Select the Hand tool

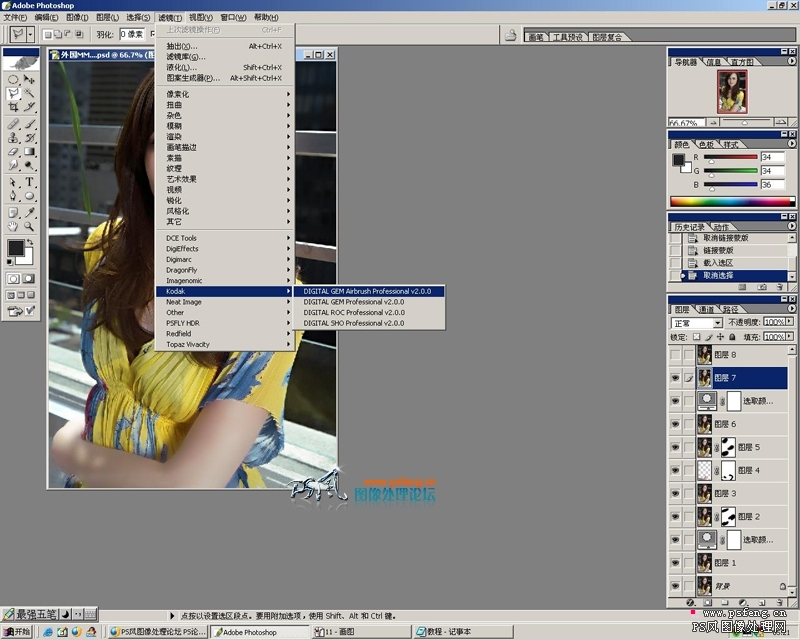[13, 227]
